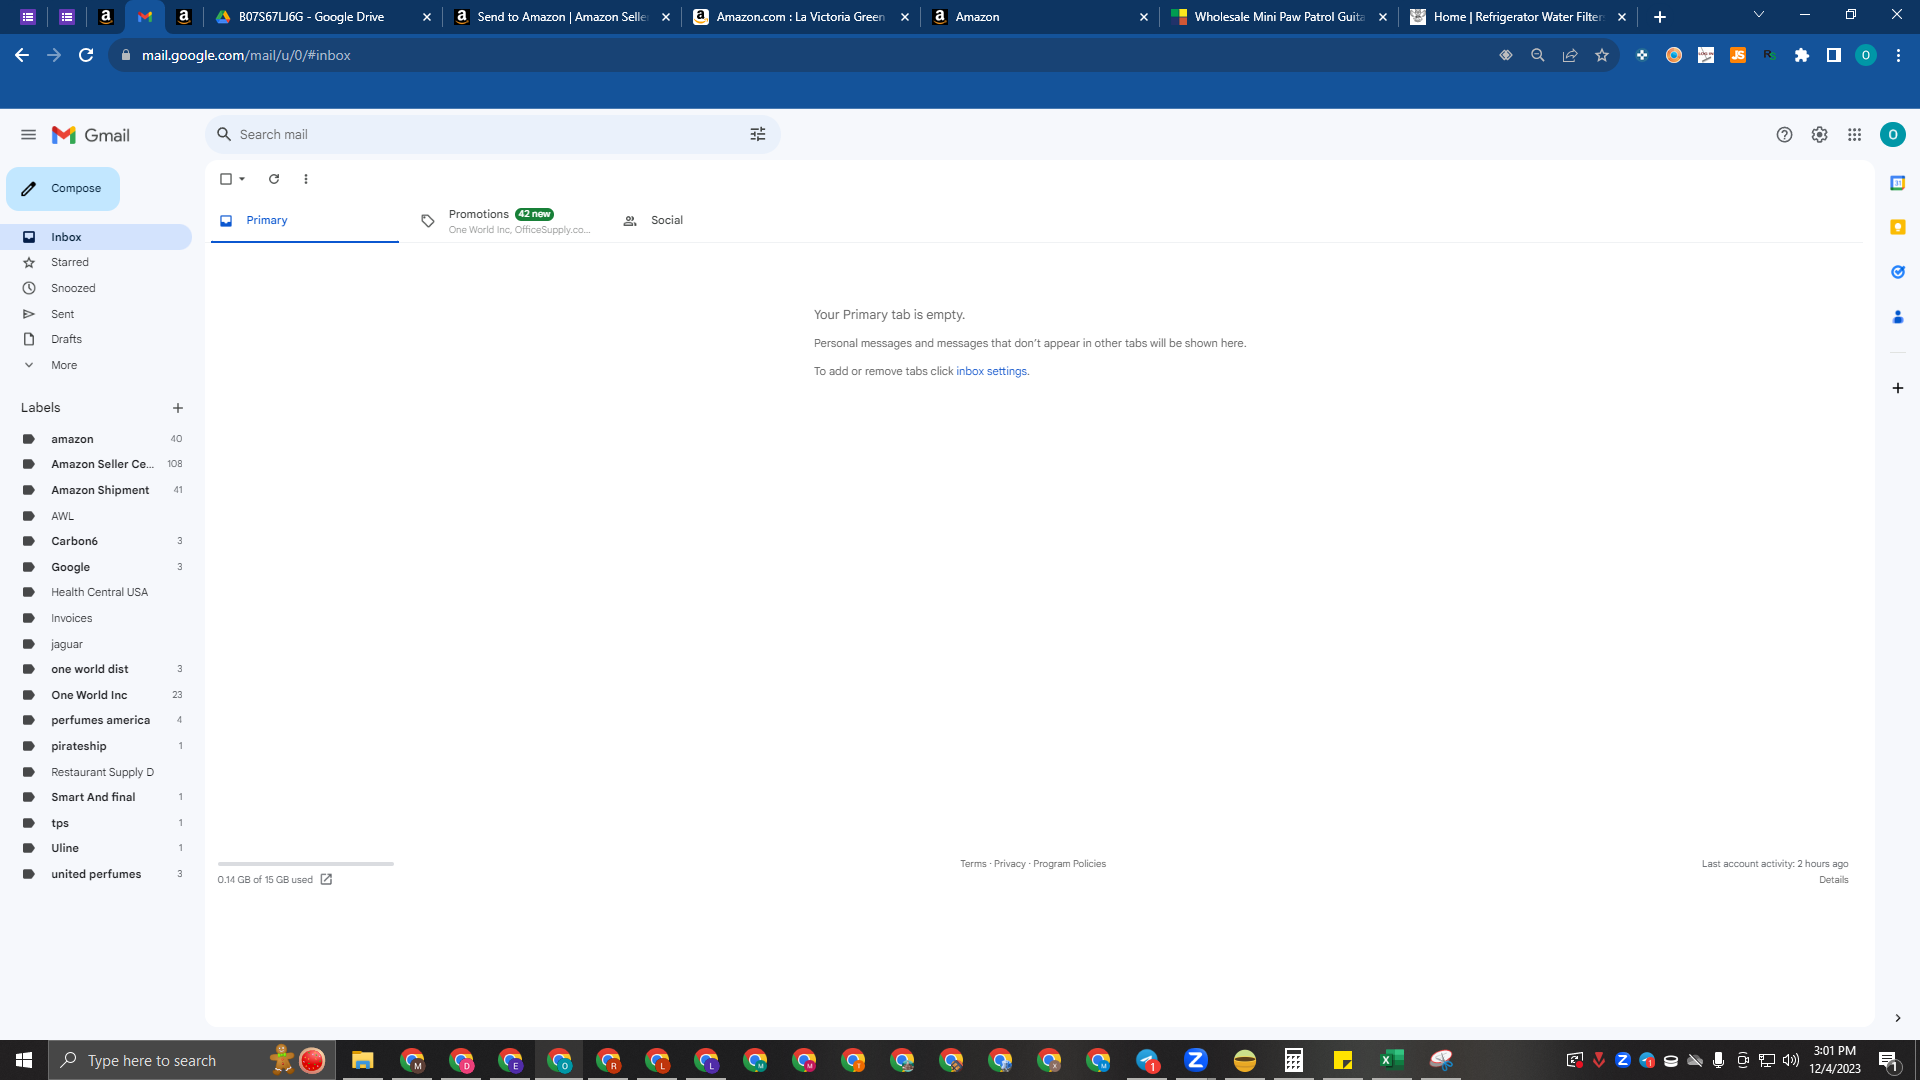
Task: Open the One World Inc label
Action: (96, 696)
